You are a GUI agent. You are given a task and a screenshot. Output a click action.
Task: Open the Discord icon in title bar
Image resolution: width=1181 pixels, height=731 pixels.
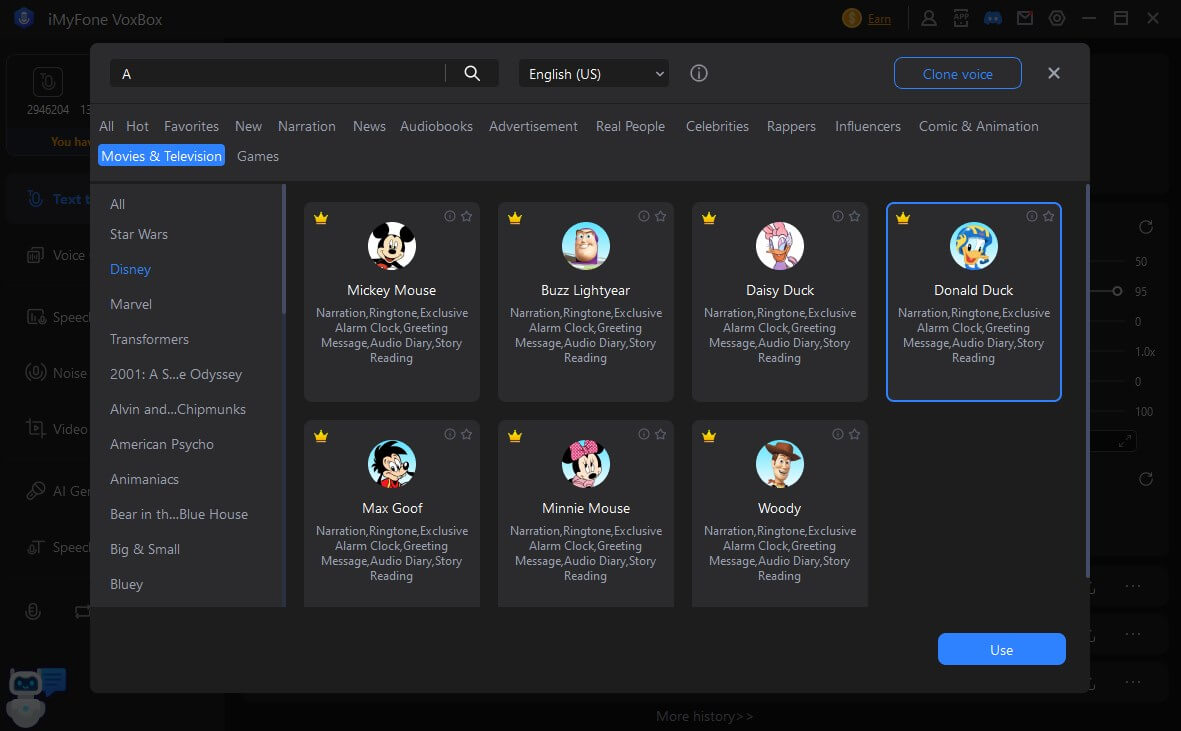pos(993,18)
